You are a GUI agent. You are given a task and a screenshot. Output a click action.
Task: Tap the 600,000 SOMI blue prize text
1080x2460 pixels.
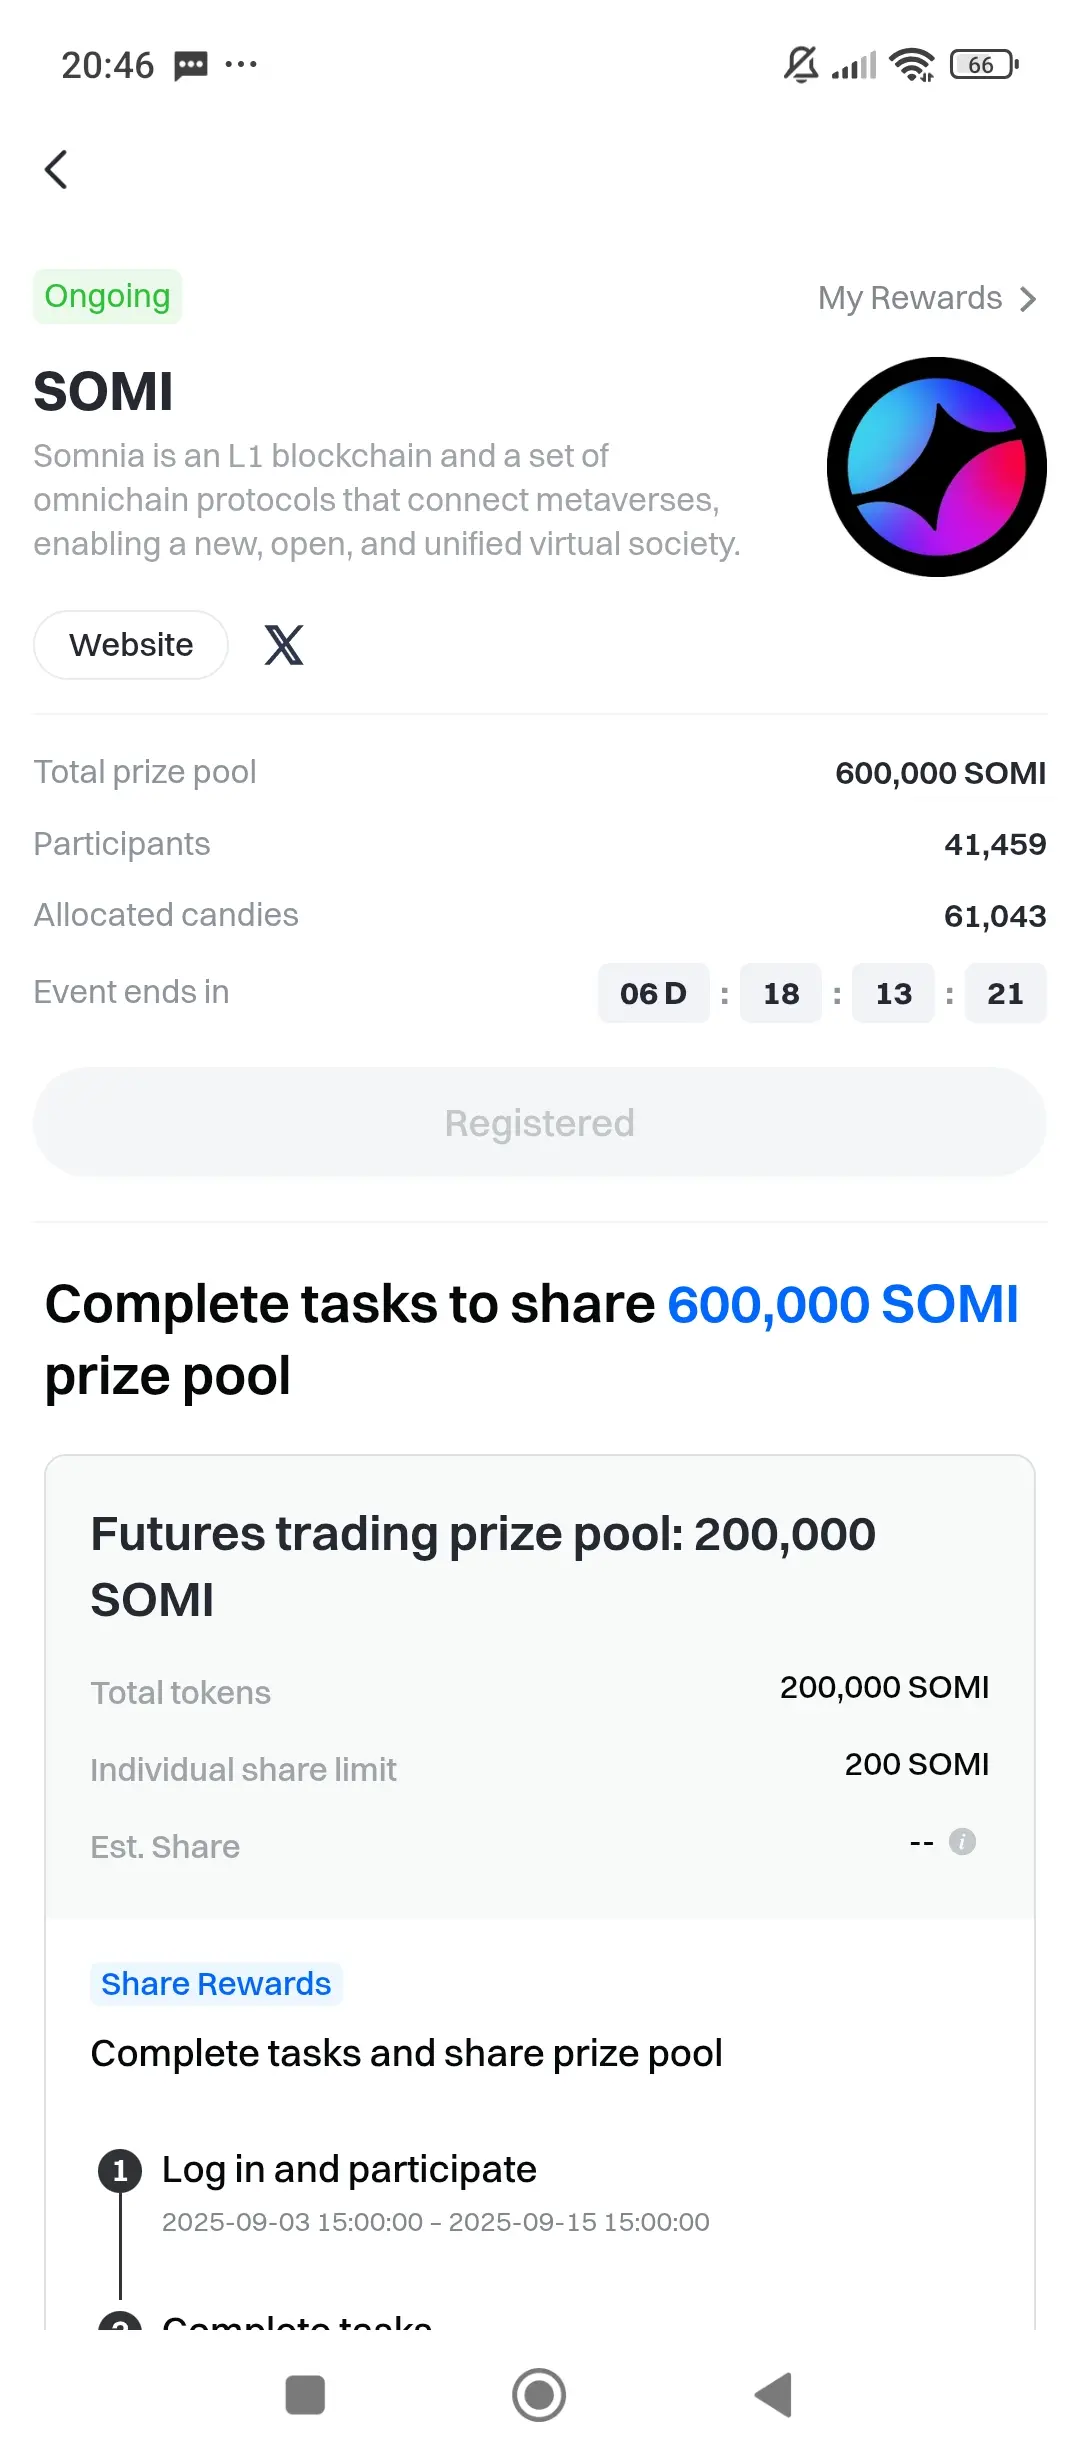842,1304
